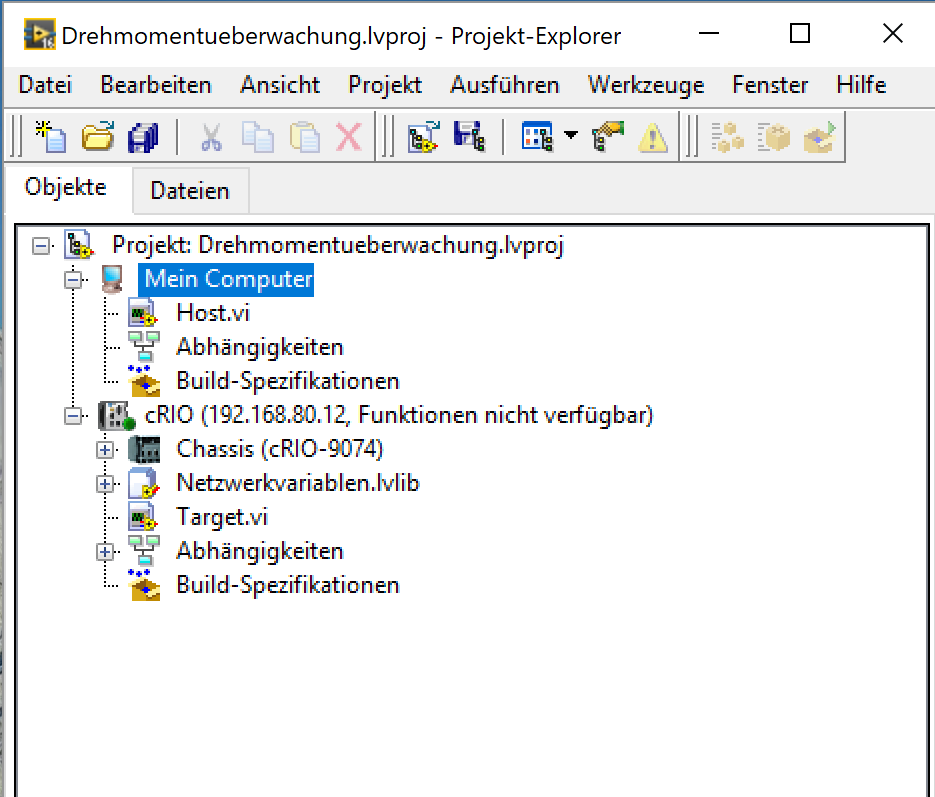Image resolution: width=935 pixels, height=797 pixels.
Task: Click the Mein Computer monitor icon
Action: [112, 280]
